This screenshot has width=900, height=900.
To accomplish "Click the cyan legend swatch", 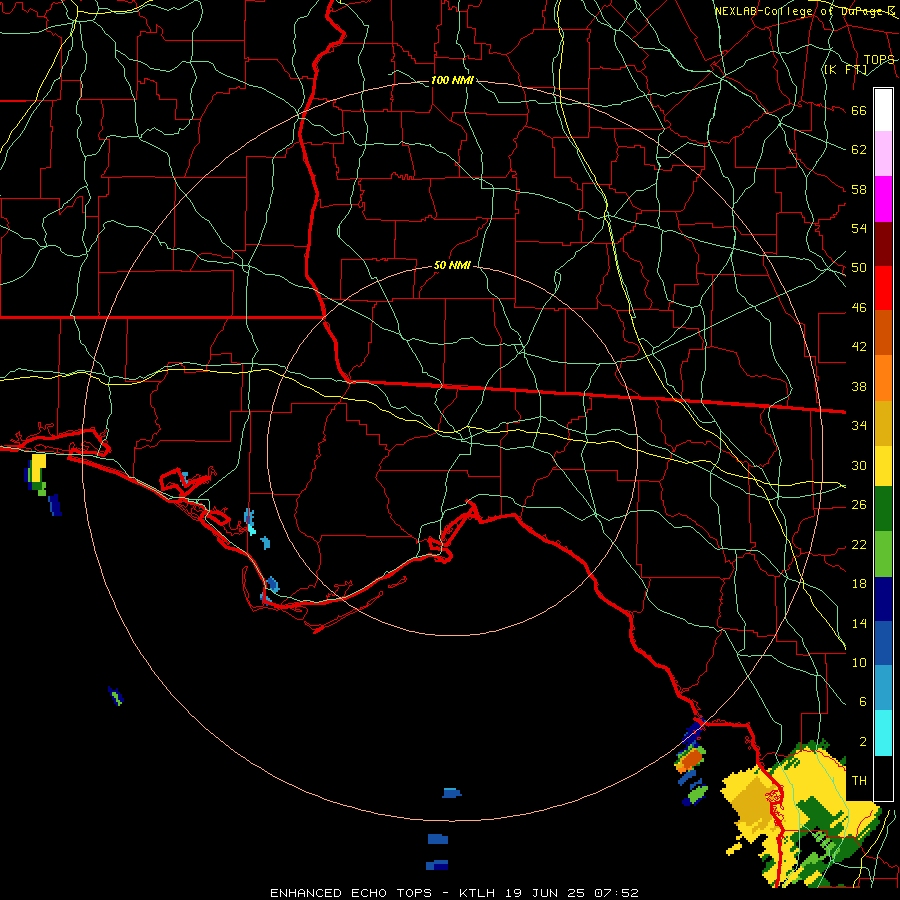I will (883, 733).
